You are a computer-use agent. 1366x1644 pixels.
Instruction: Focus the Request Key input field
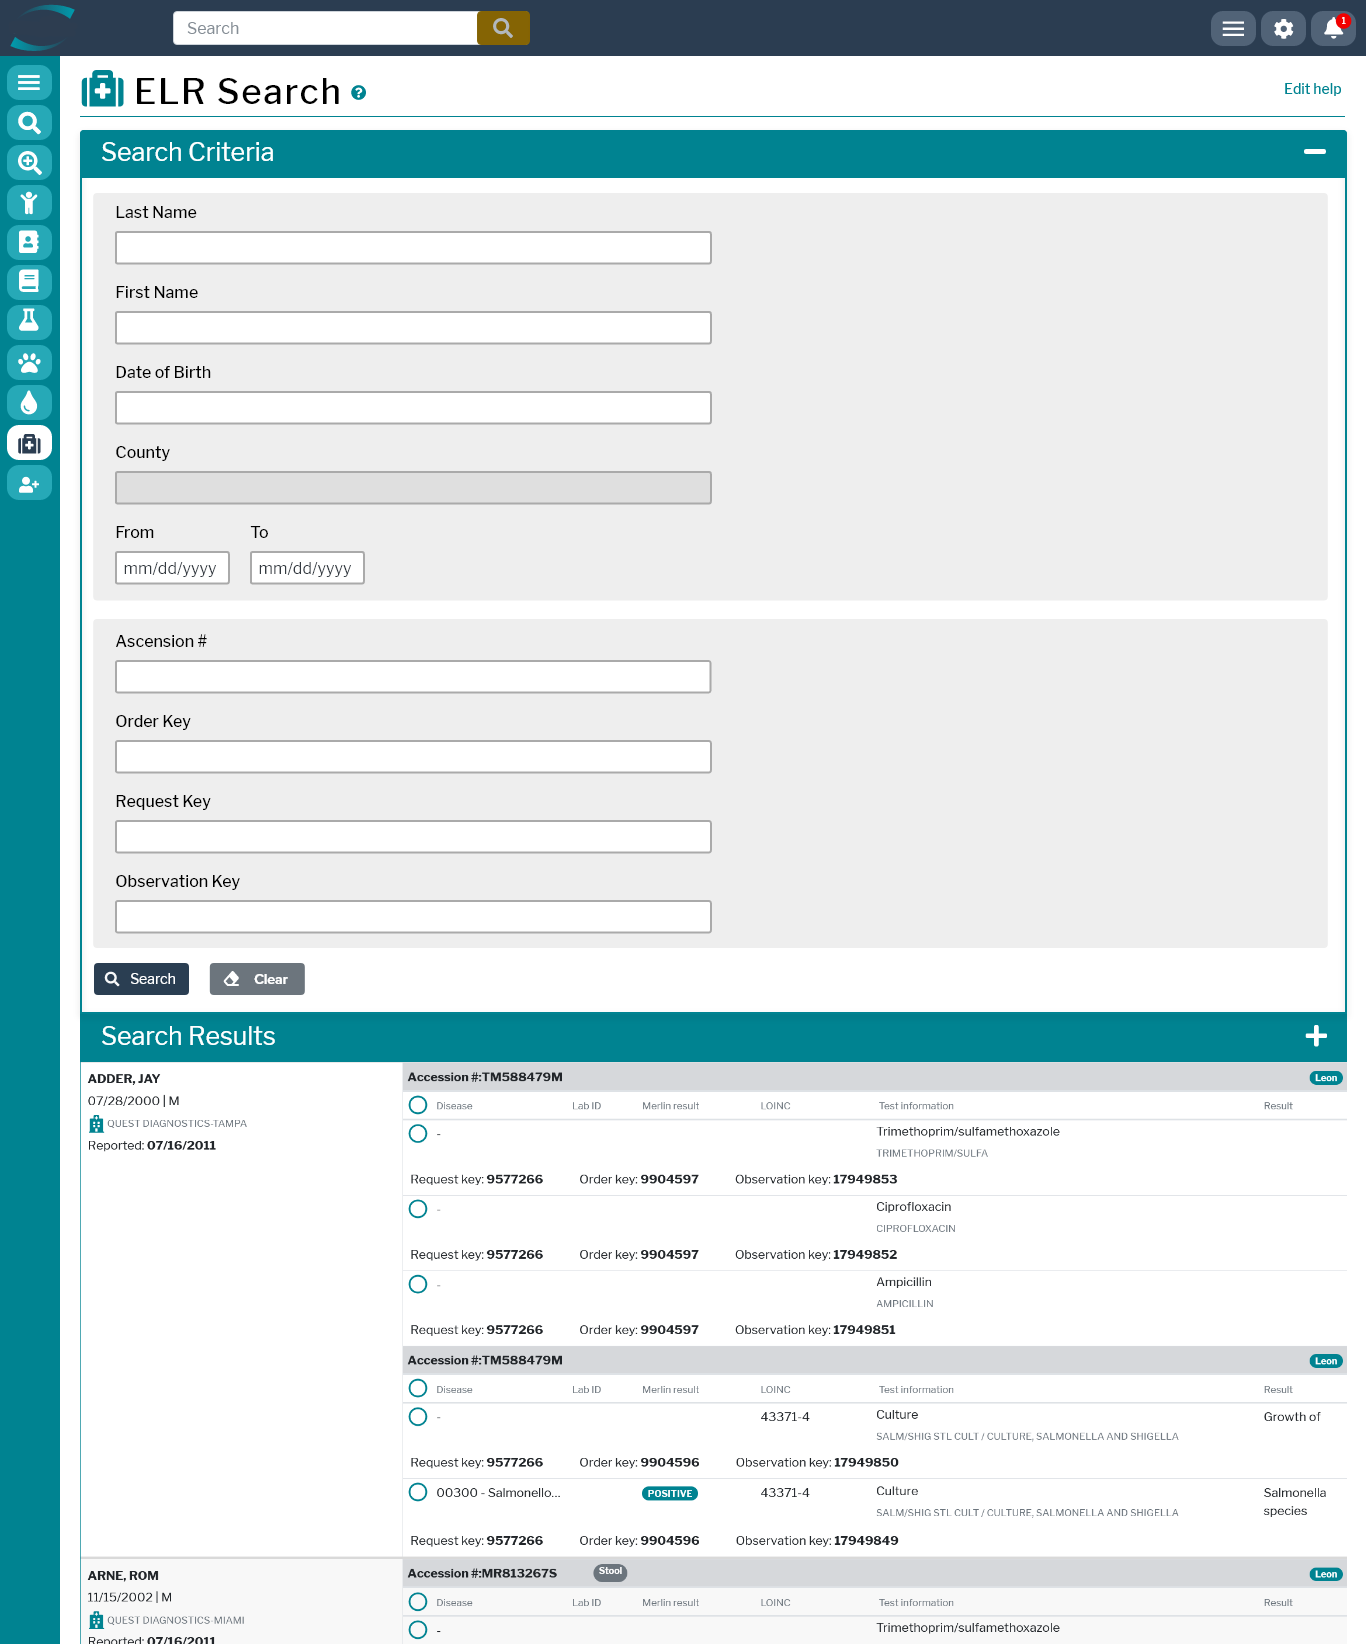coord(413,837)
